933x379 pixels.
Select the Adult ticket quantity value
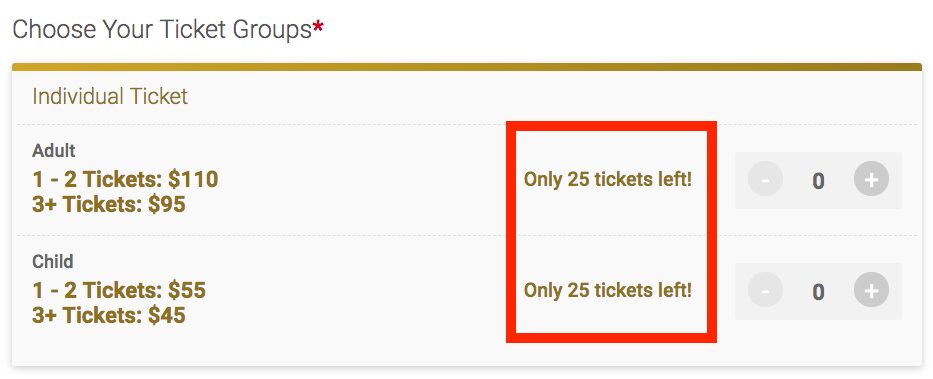click(818, 180)
